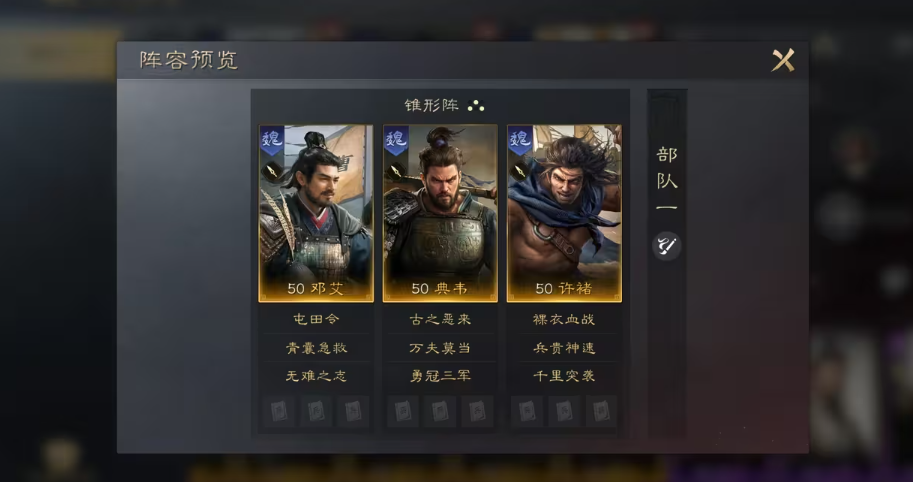View the 古之恶来 skill

point(440,320)
